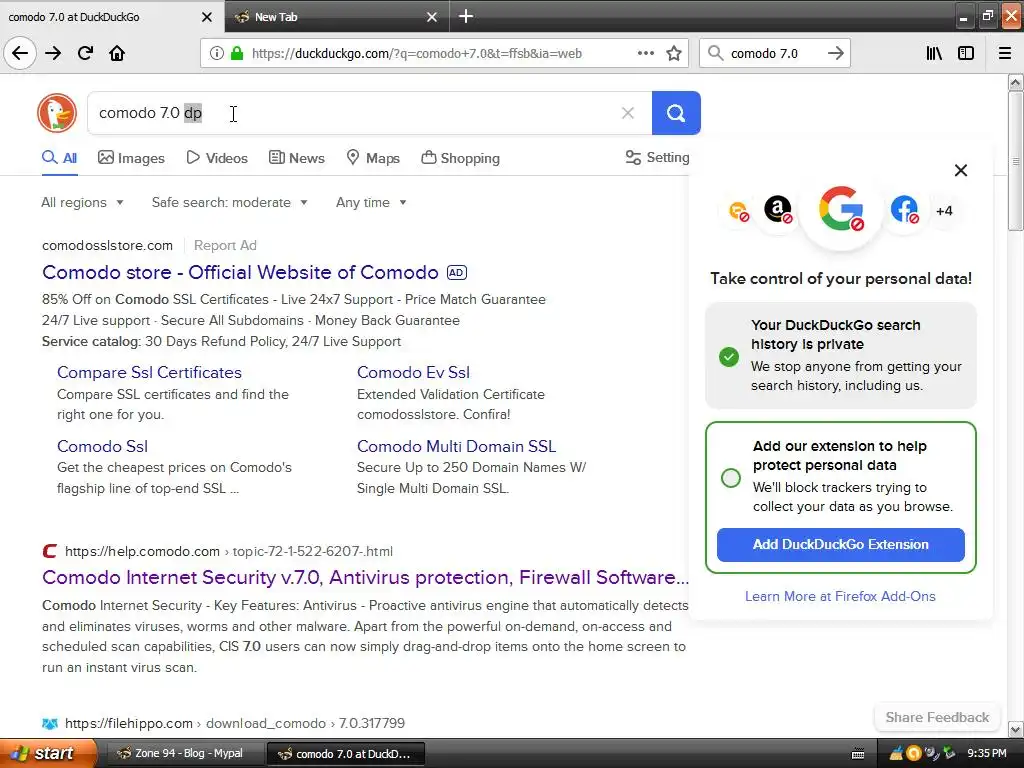The height and width of the screenshot is (768, 1024).
Task: Click the scrollbar down arrow
Action: [x=1016, y=729]
